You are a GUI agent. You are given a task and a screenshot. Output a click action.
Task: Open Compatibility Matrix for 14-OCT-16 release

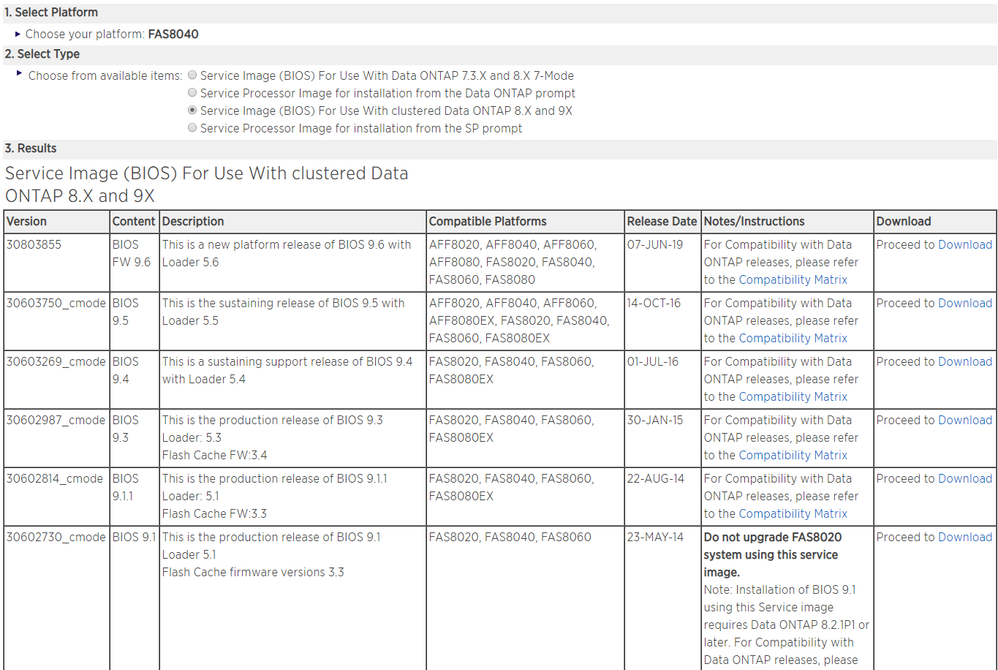pyautogui.click(x=792, y=338)
